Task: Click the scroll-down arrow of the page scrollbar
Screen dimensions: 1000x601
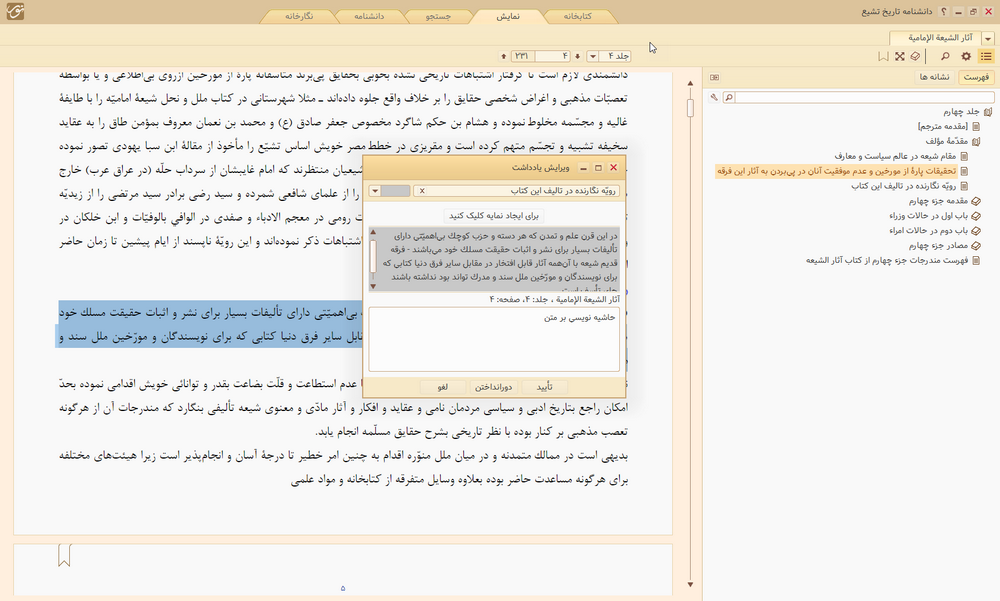Action: click(x=690, y=584)
